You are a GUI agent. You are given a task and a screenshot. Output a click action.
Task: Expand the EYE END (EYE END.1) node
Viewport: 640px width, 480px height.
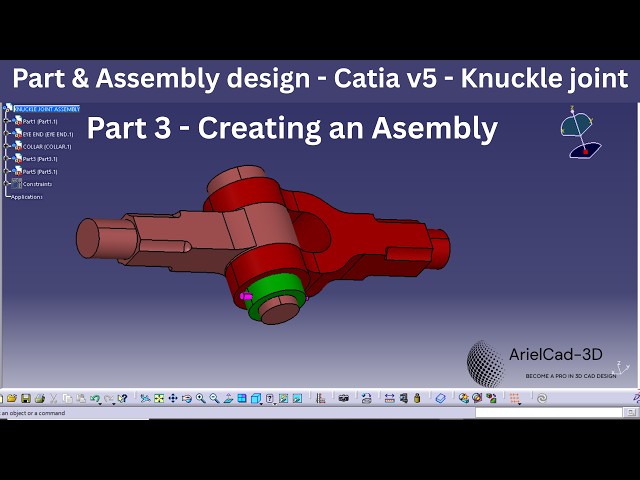coord(6,134)
